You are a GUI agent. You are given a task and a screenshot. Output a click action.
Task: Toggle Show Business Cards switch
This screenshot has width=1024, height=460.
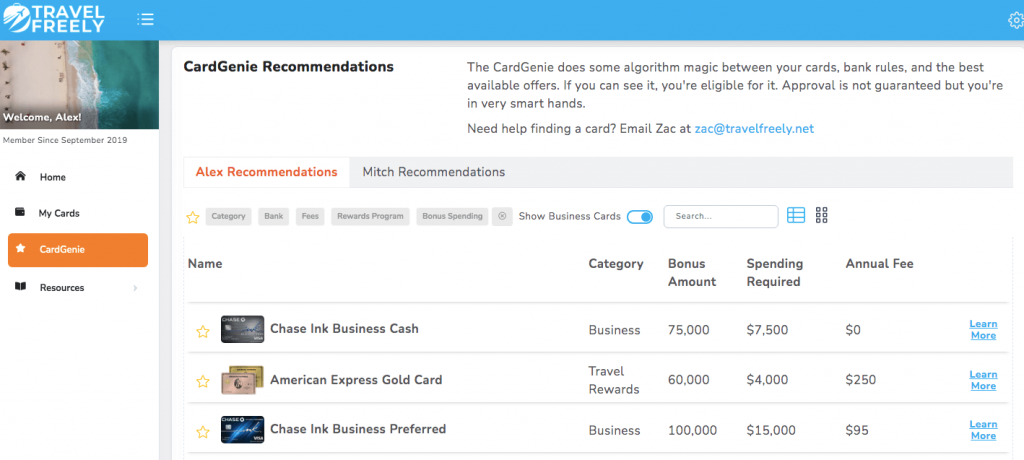point(639,216)
